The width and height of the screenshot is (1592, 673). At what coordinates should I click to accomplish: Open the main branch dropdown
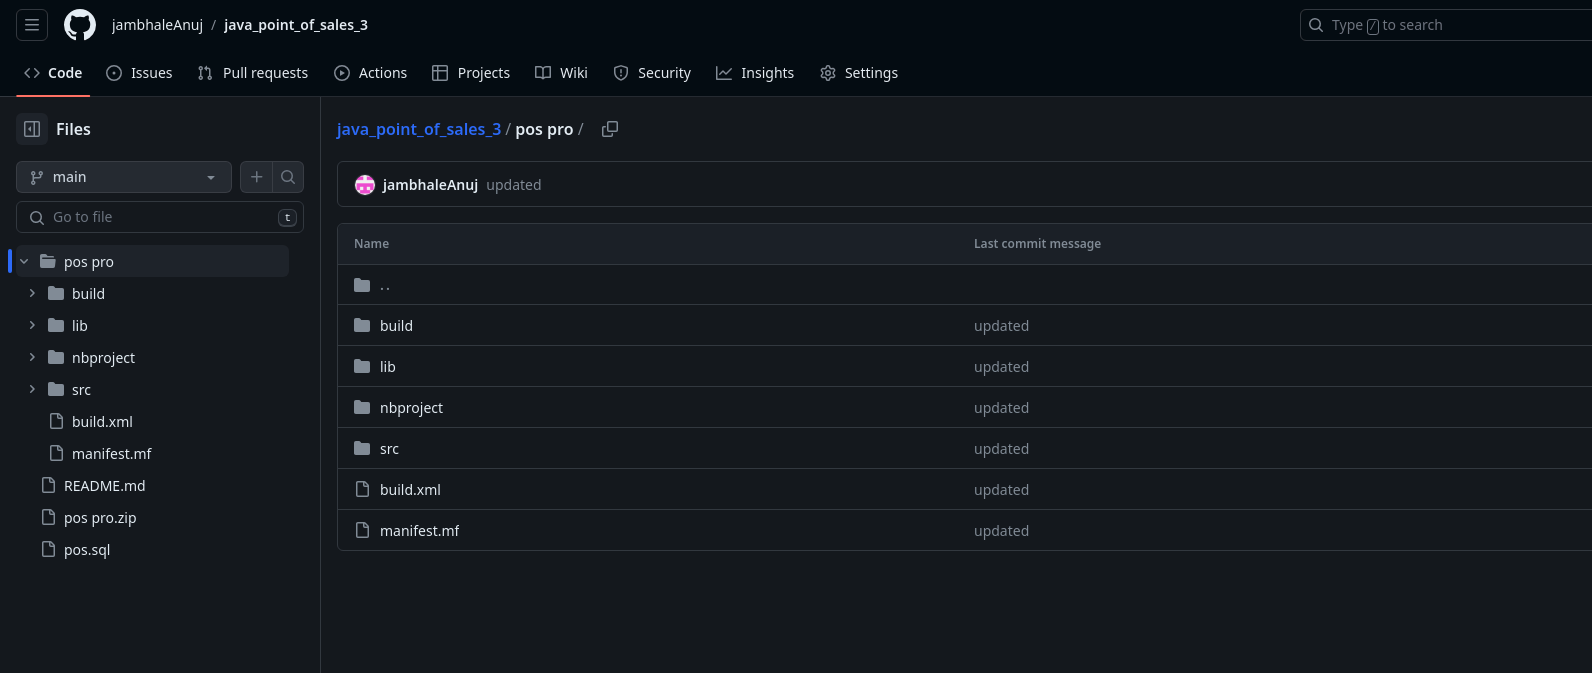coord(124,177)
